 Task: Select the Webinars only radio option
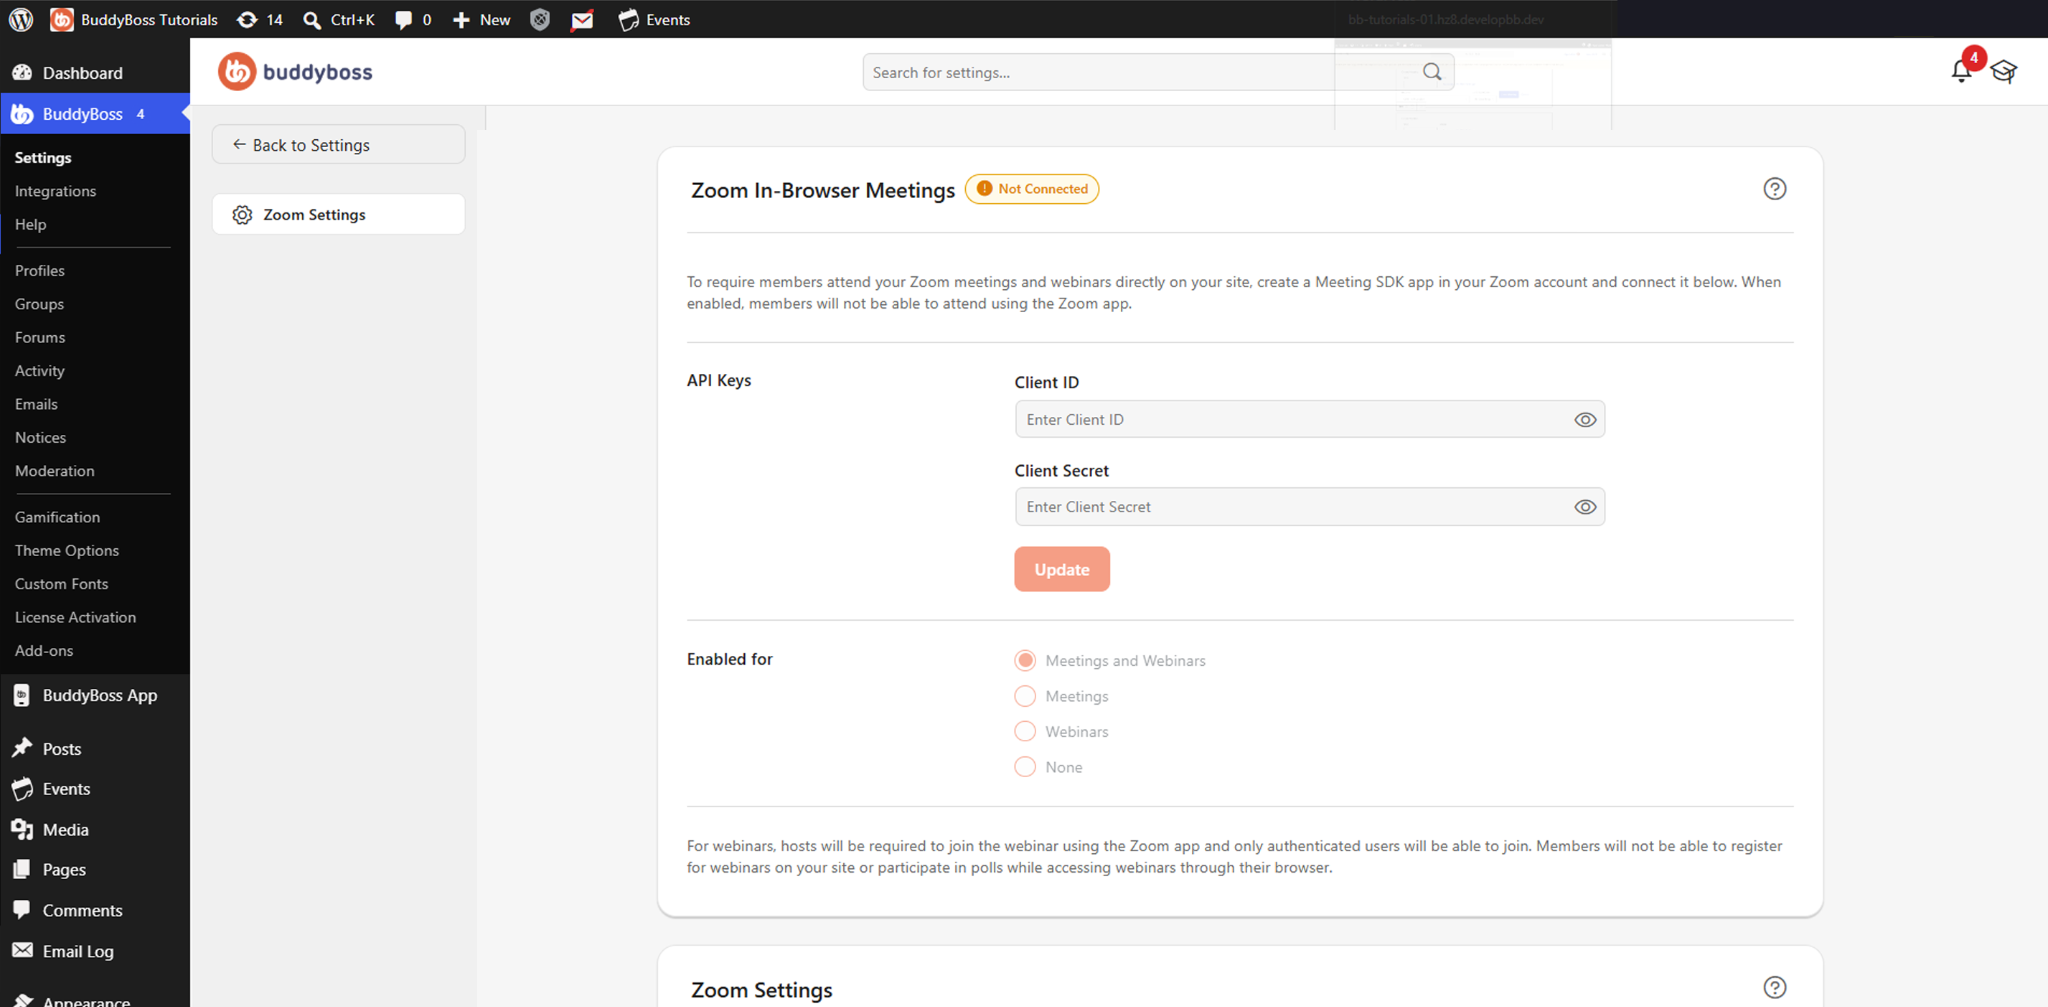1025,732
